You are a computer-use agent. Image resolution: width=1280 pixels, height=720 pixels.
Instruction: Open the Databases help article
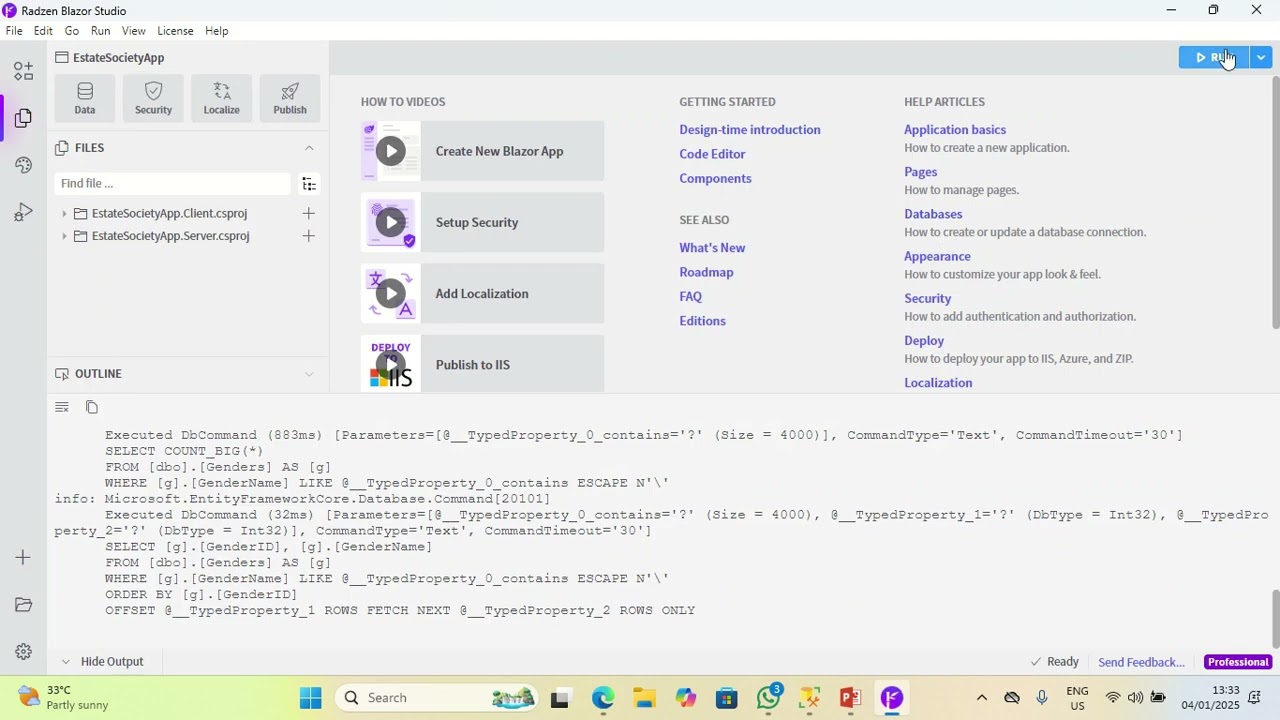pyautogui.click(x=933, y=214)
